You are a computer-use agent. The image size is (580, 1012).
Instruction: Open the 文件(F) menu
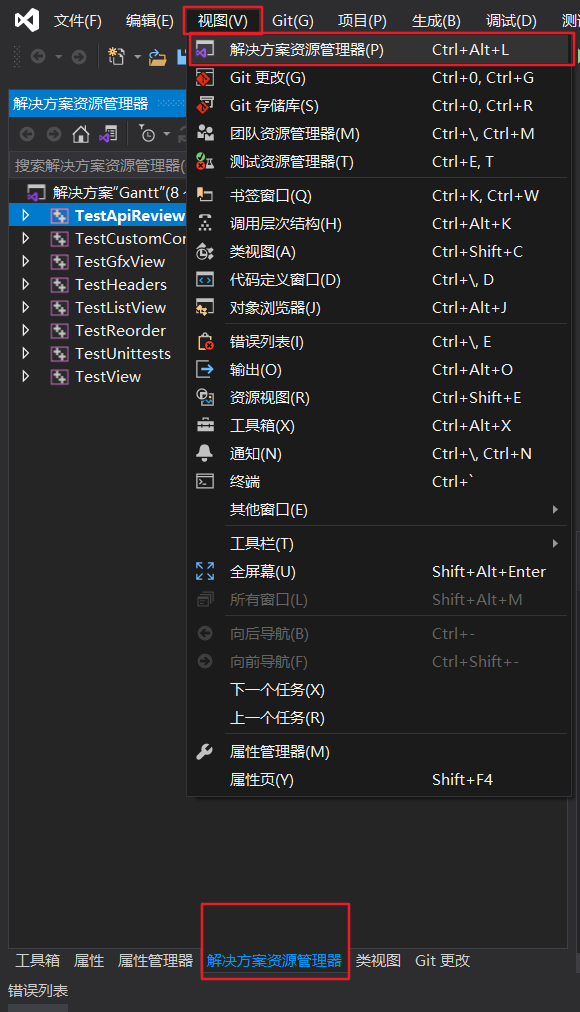coord(77,21)
